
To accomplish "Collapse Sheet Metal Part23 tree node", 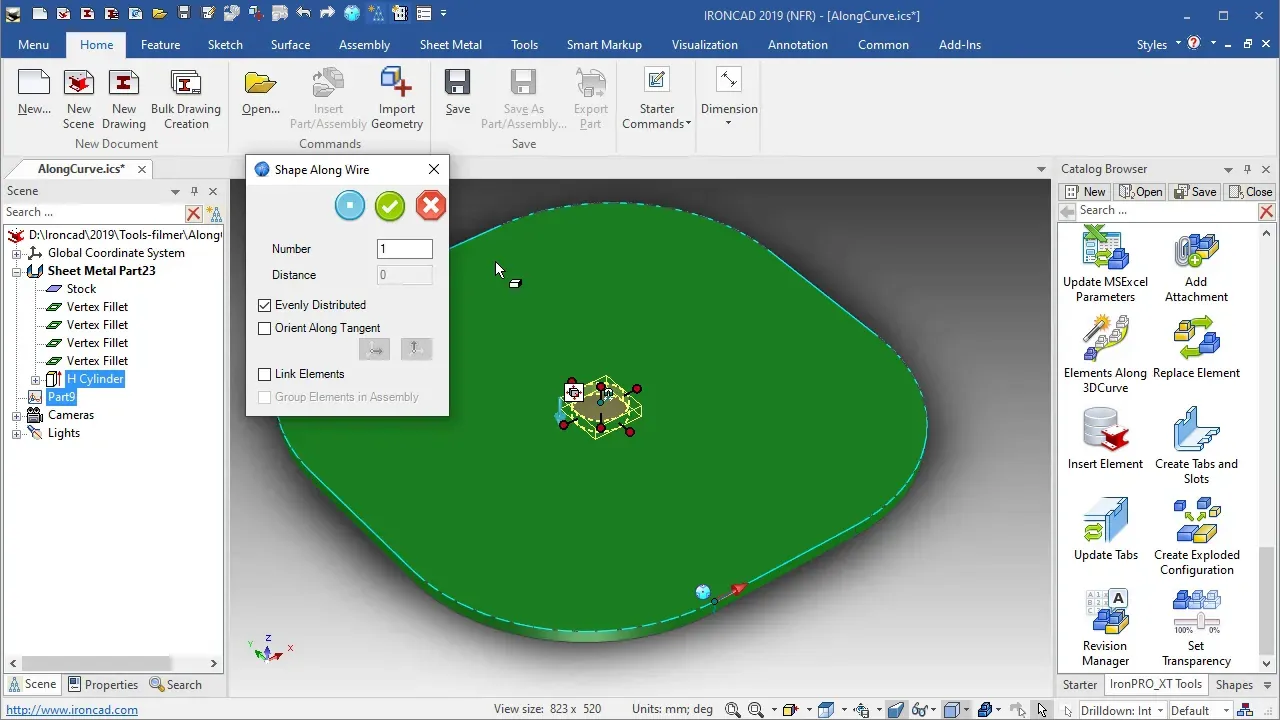I will click(16, 272).
